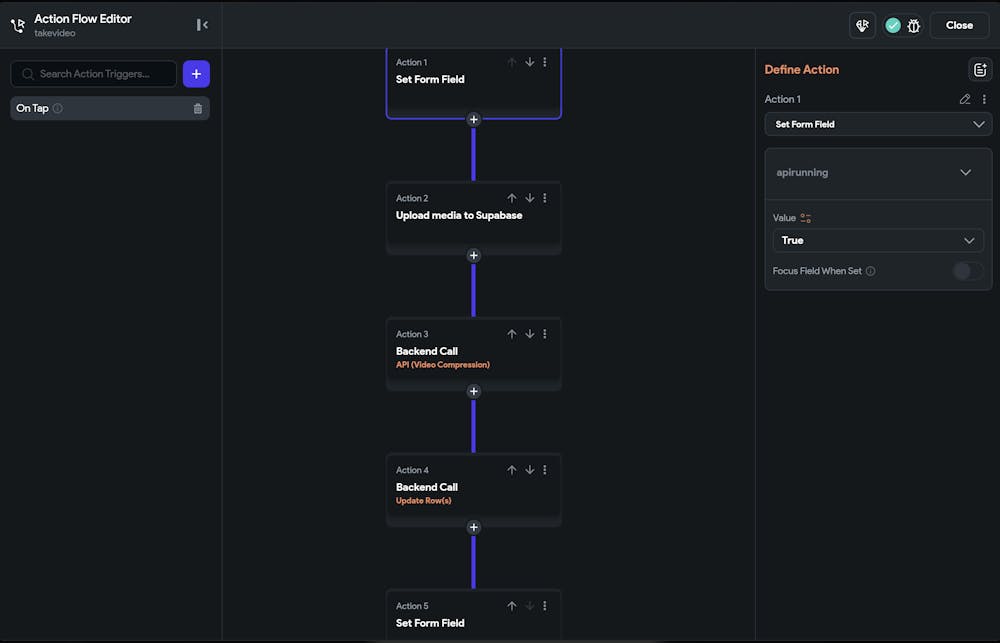The width and height of the screenshot is (1000, 643).
Task: Add an action below Upload media to Supabase
Action: click(474, 255)
